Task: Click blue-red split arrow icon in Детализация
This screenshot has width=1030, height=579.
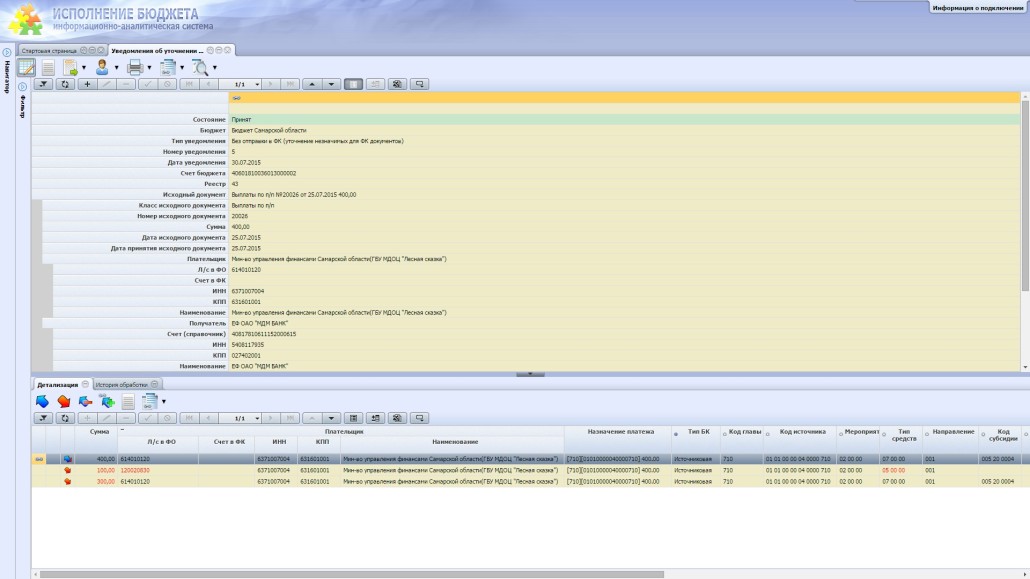Action: (x=85, y=401)
